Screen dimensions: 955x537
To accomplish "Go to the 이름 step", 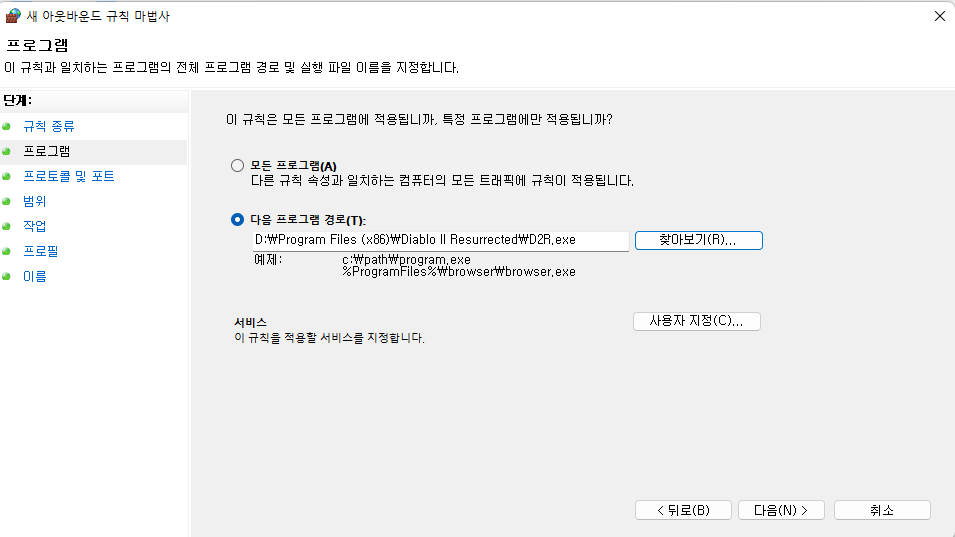I will [35, 276].
